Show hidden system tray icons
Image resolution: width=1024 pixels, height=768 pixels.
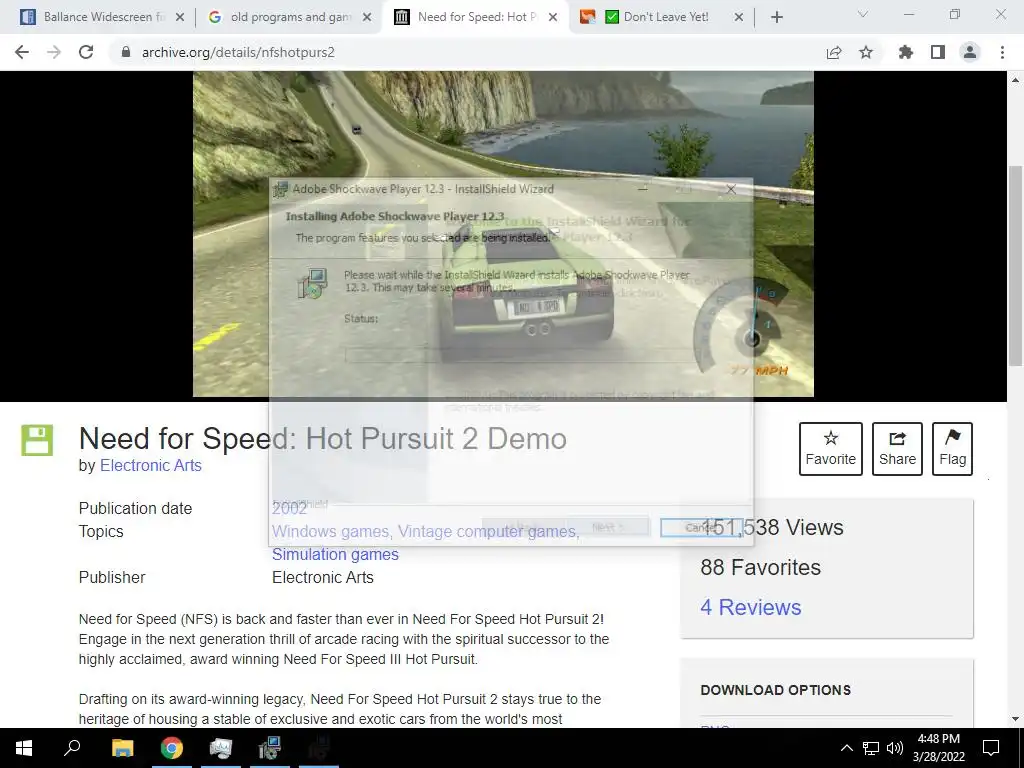pyautogui.click(x=846, y=748)
